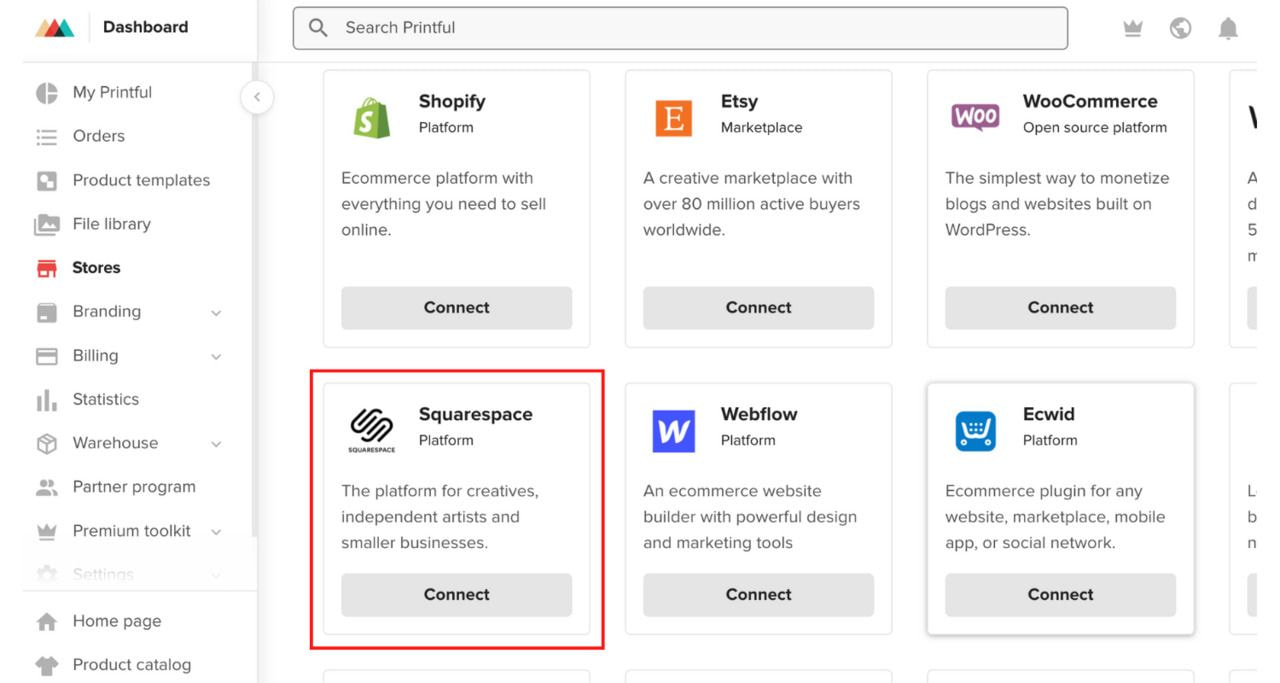This screenshot has height=683, width=1280.
Task: Open My Printful pie chart icon
Action: point(47,93)
